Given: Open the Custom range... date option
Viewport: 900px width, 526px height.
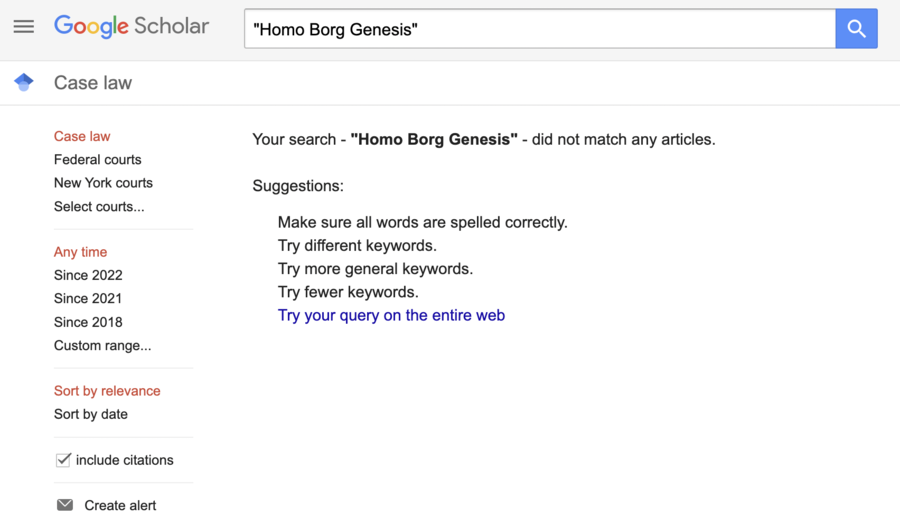Looking at the screenshot, I should click(x=103, y=346).
